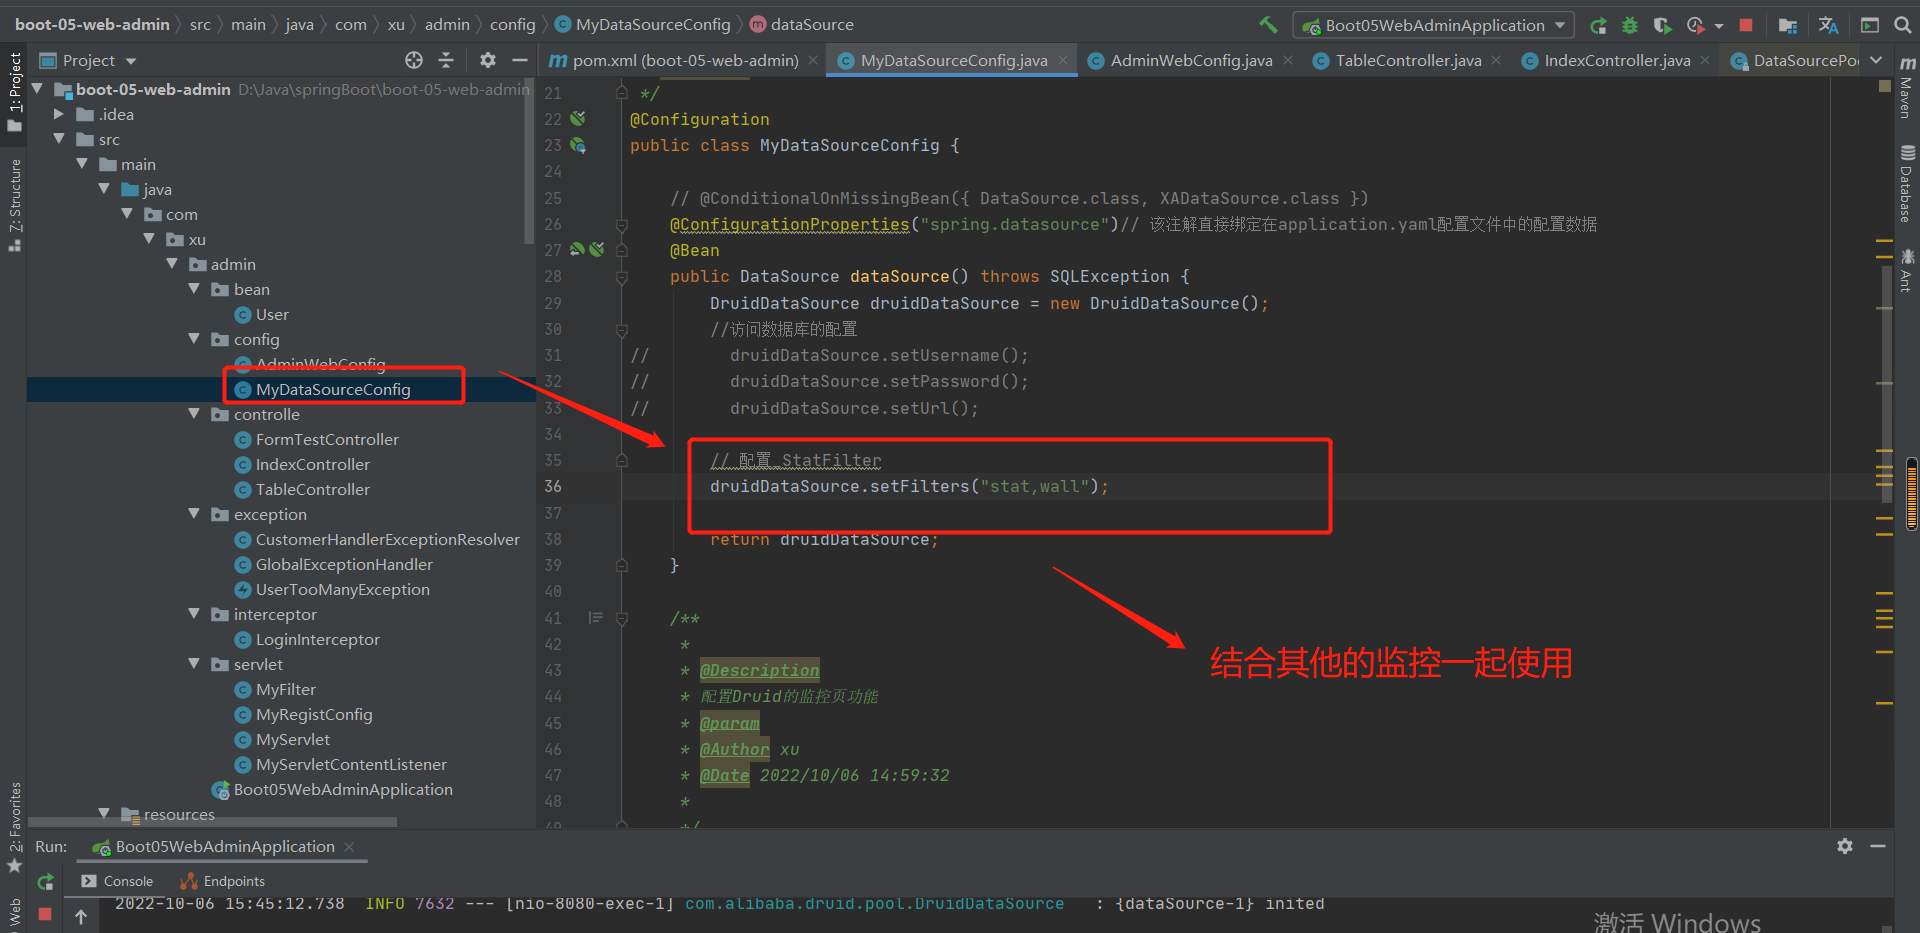Screen dimensions: 1920x933
Task: Open dropdown arrow next to profiler icon
Action: click(x=1718, y=26)
